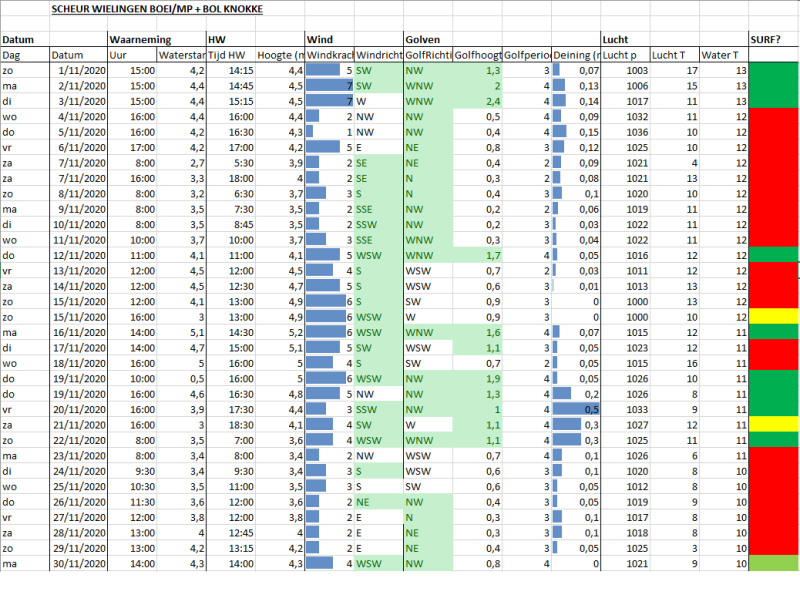The image size is (800, 615).
Task: Select air pressure 1033 cell
Action: [x=625, y=409]
